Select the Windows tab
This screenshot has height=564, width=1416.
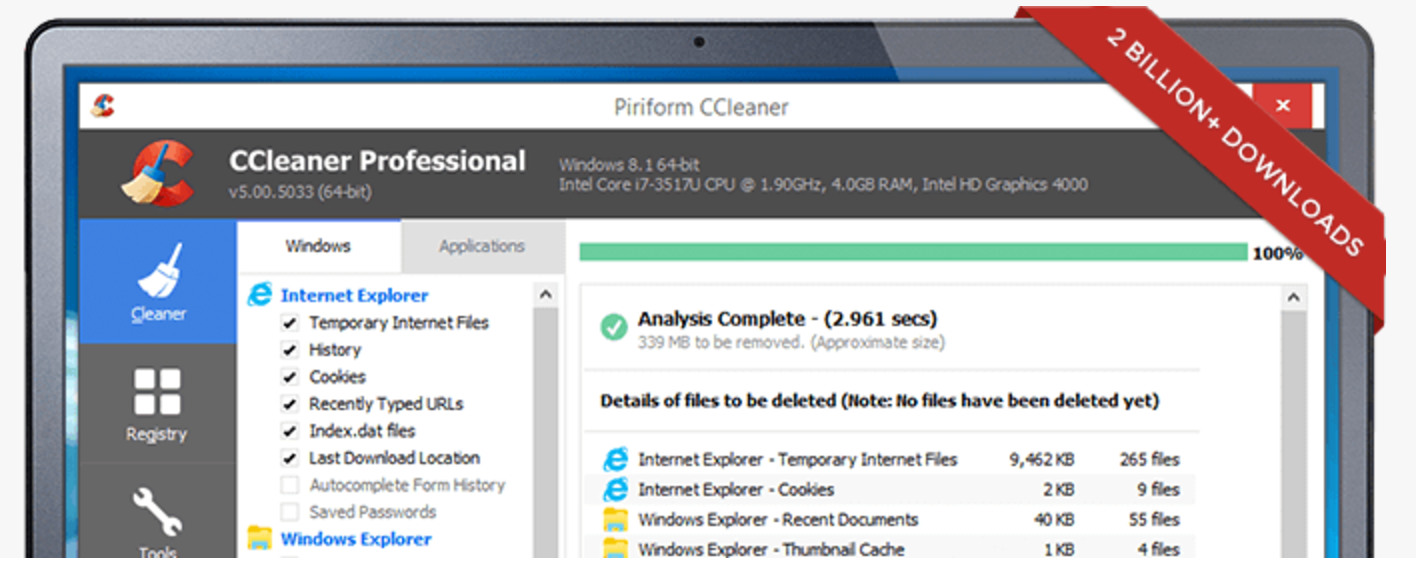click(x=318, y=246)
